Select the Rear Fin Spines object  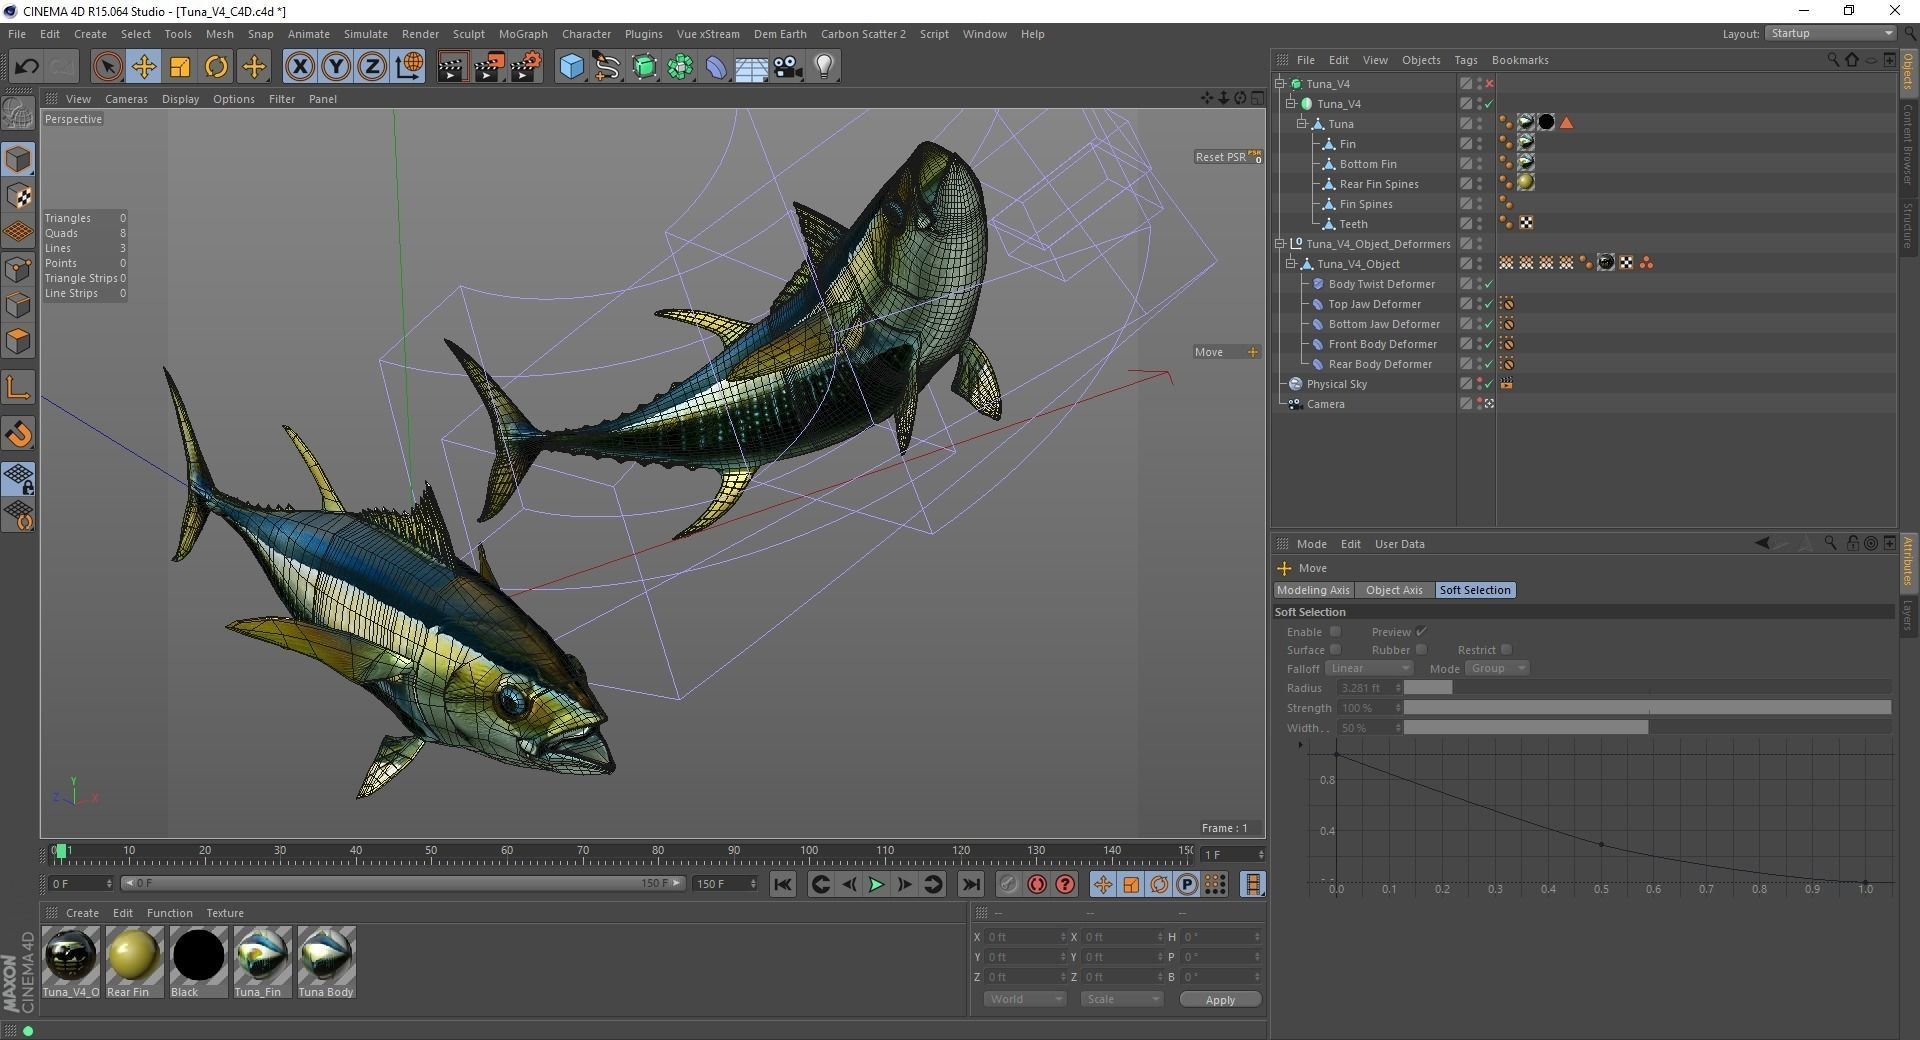pos(1379,184)
